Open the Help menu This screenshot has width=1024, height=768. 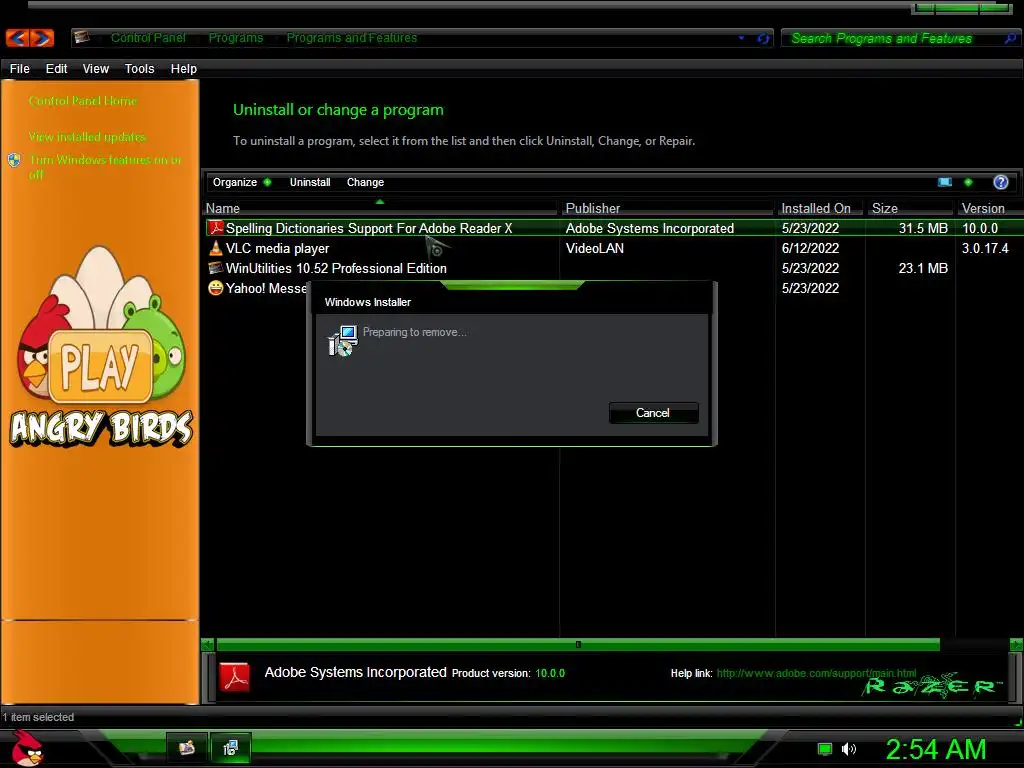[x=184, y=69]
